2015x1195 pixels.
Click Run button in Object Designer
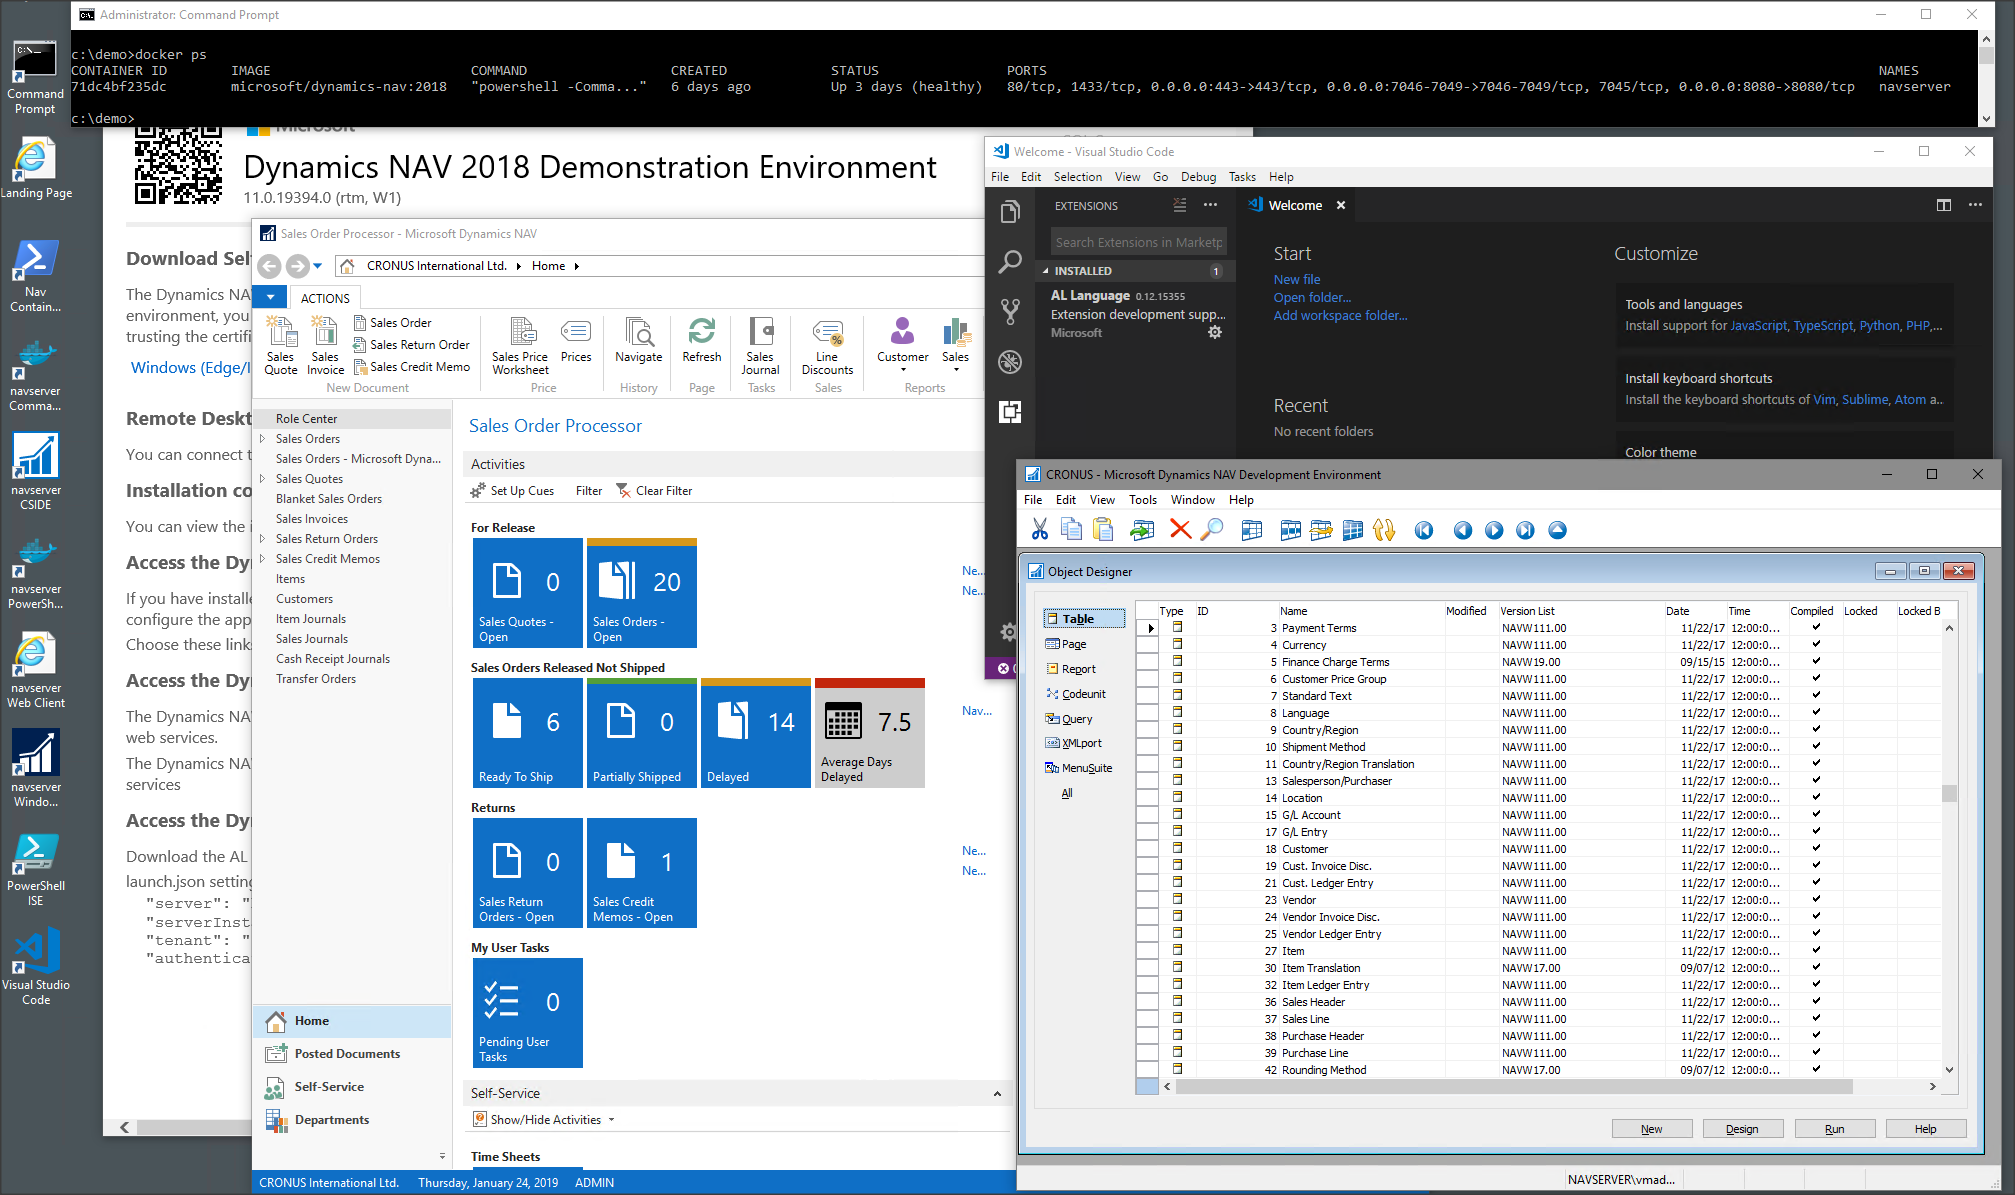click(1834, 1129)
